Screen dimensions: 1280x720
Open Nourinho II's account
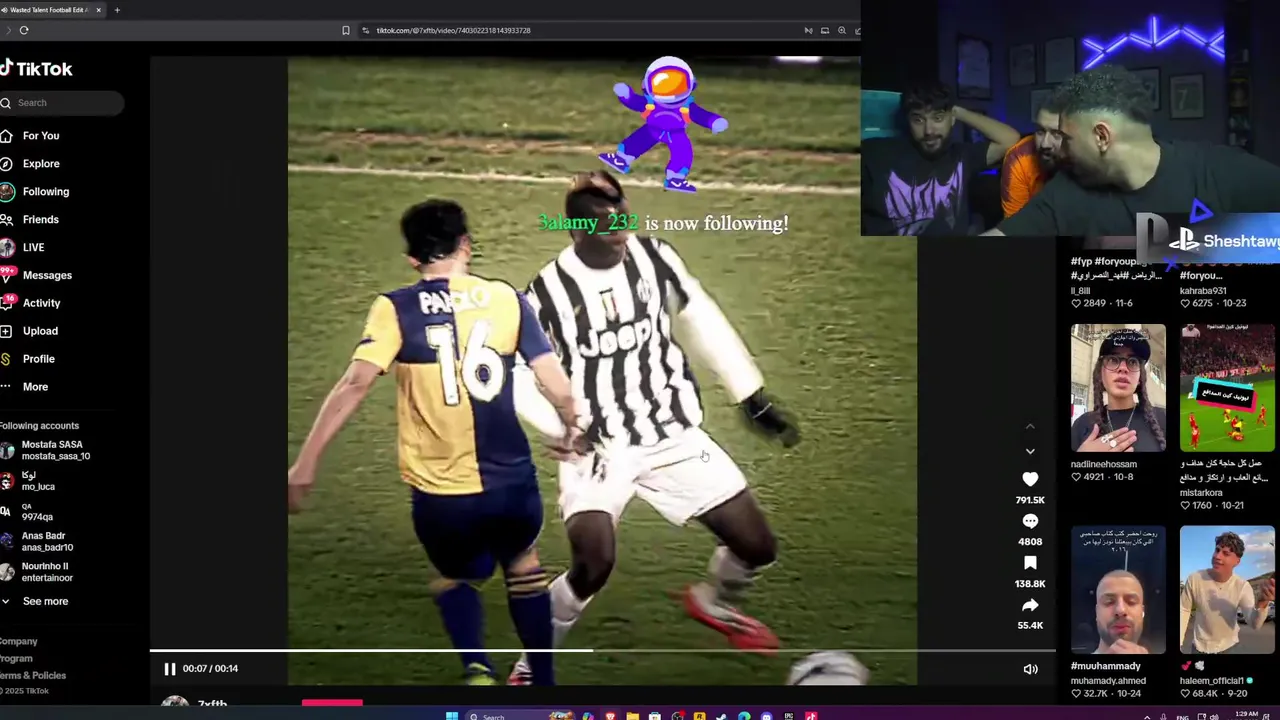[x=38, y=572]
